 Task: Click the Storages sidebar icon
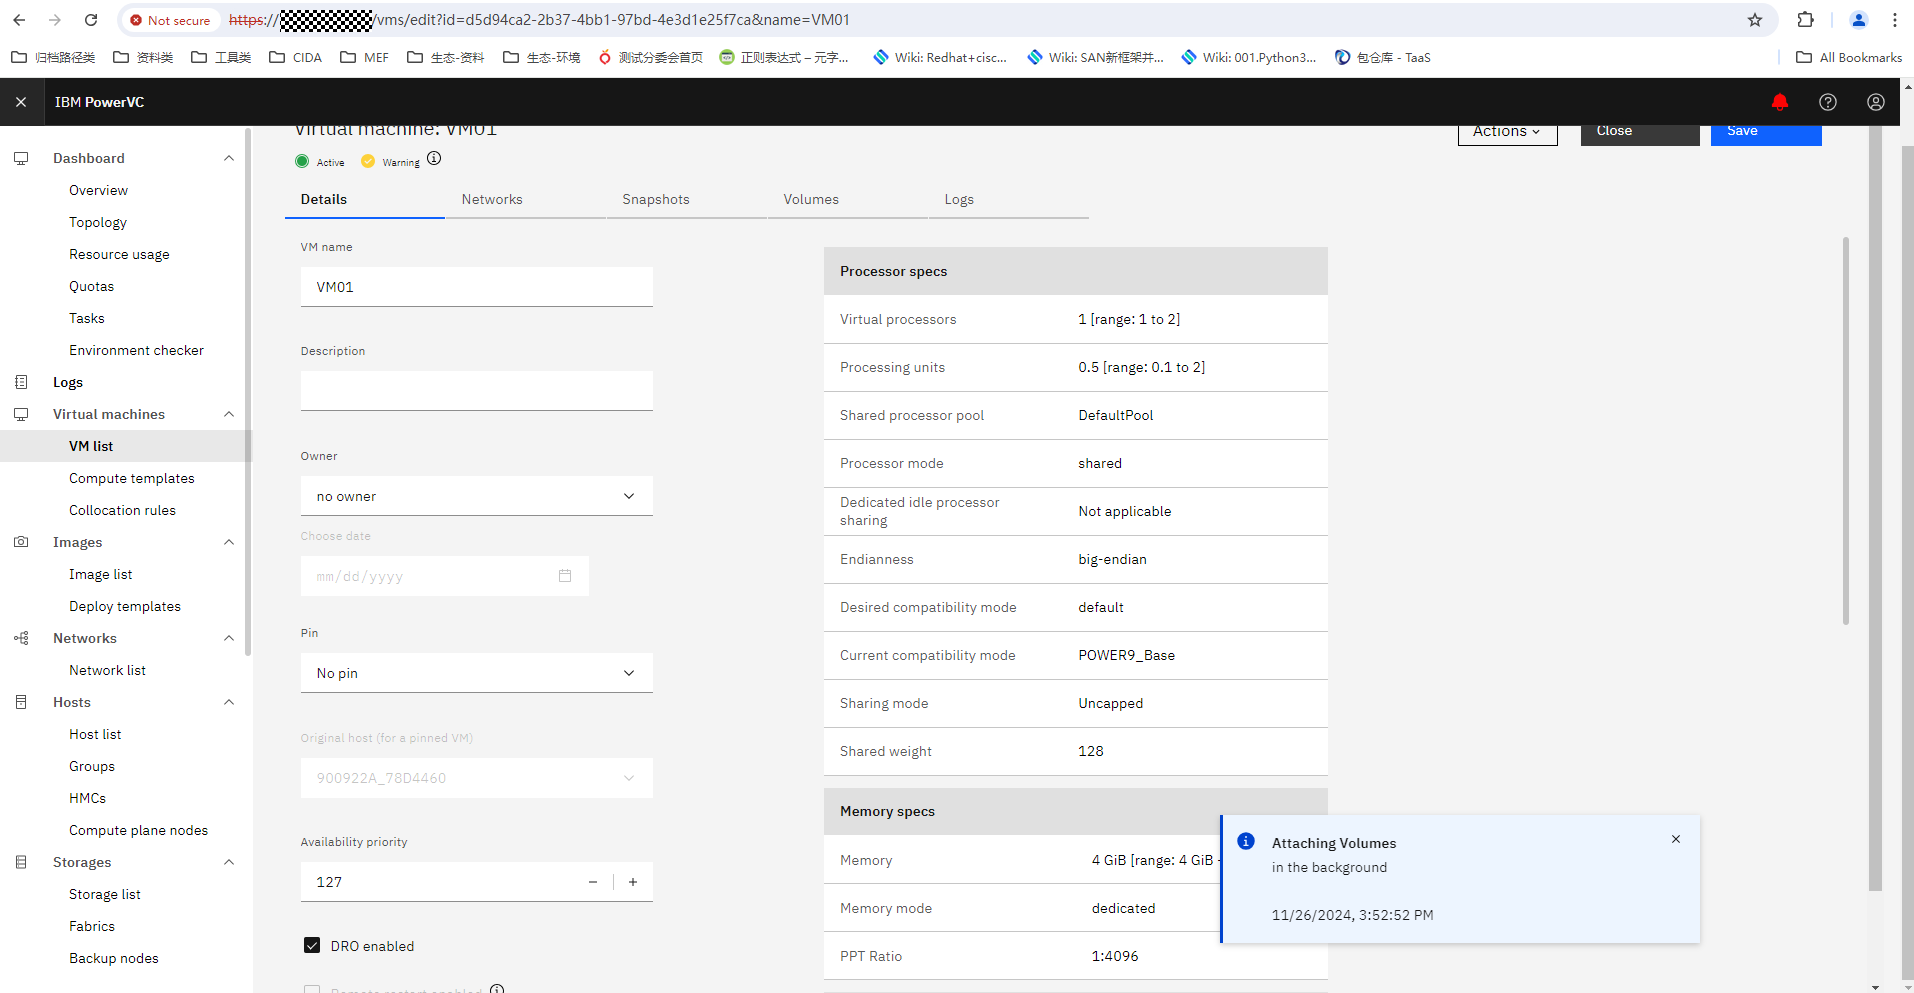21,862
